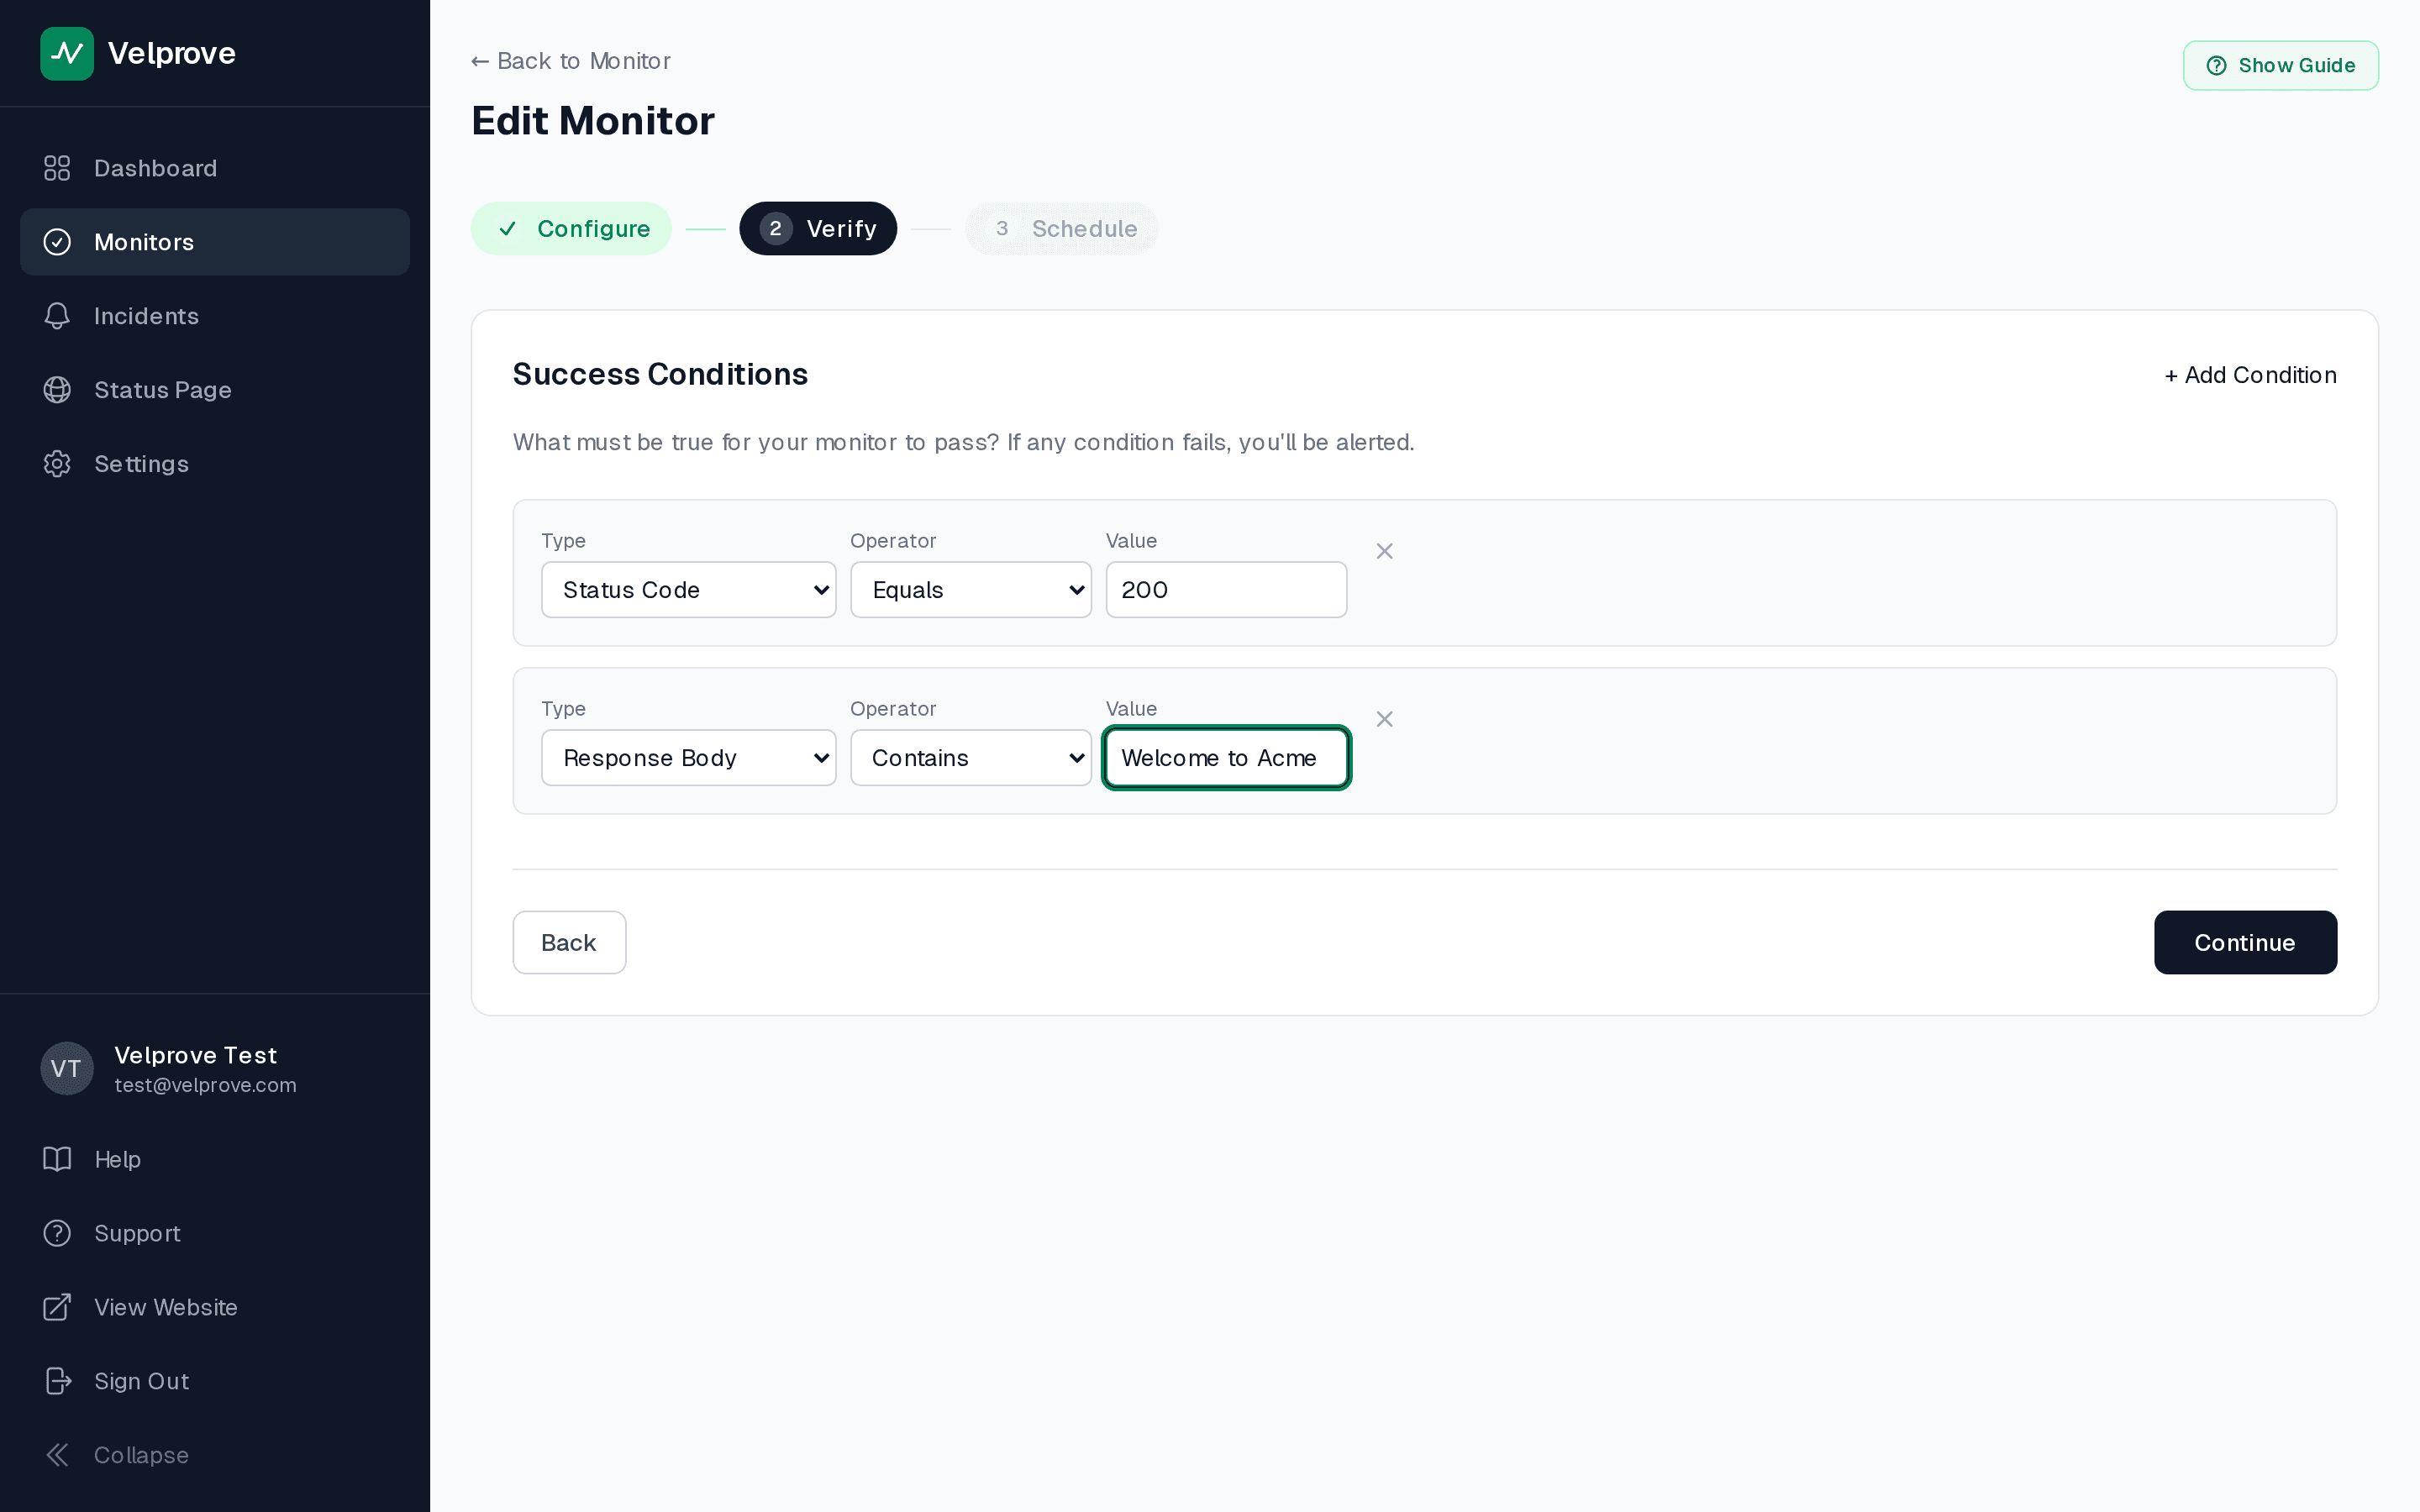Click the Sign Out icon
The width and height of the screenshot is (2420, 1512).
(57, 1381)
